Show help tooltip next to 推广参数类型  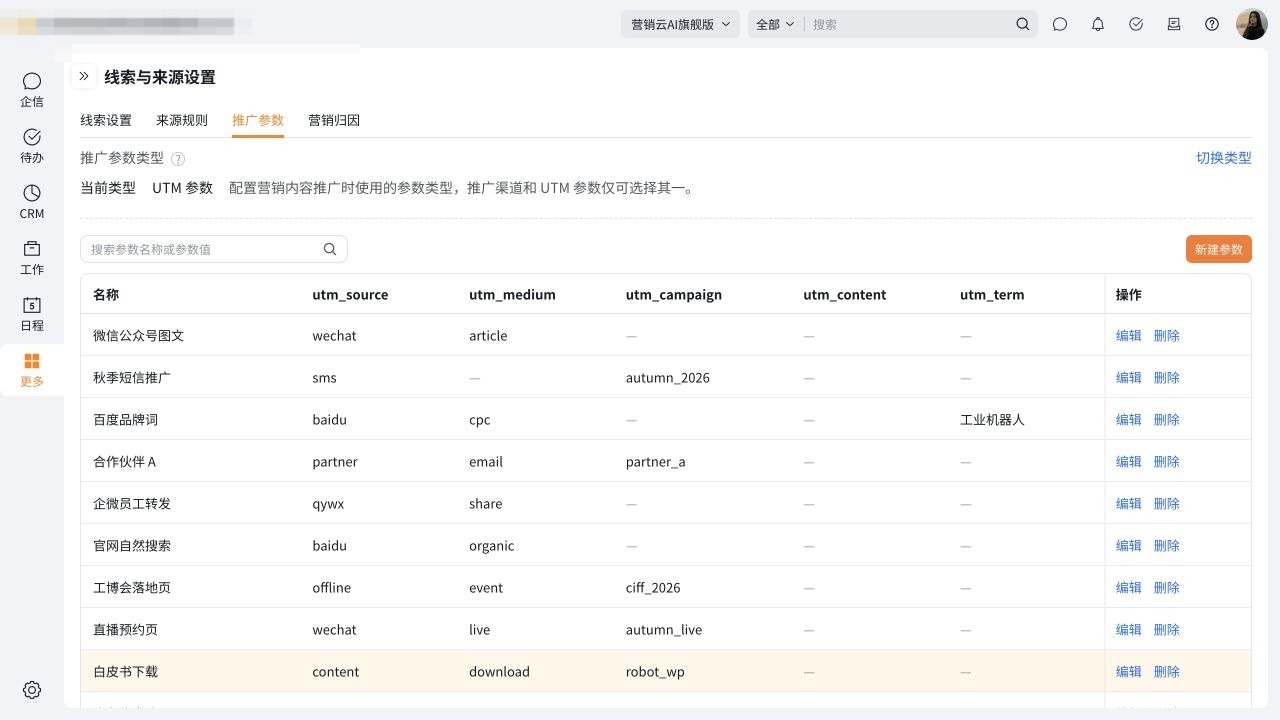pos(178,159)
